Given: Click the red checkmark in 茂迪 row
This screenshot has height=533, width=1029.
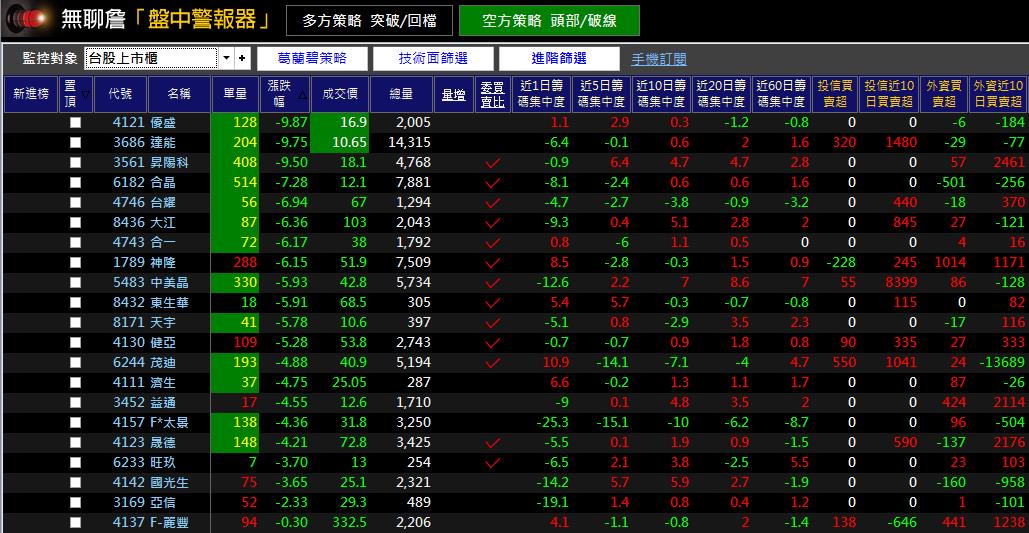Looking at the screenshot, I should [491, 363].
